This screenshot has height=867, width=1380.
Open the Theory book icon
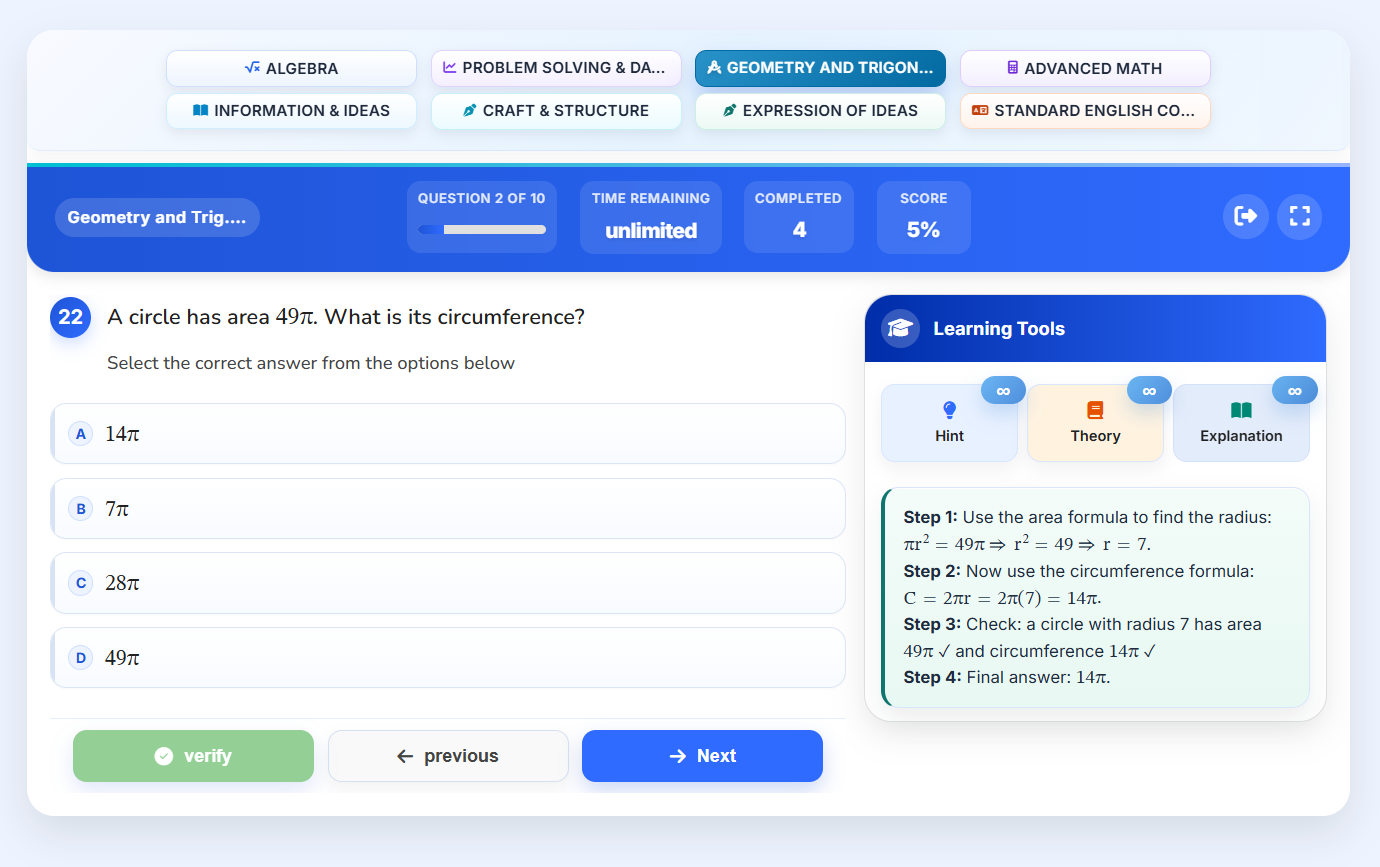[x=1095, y=408]
